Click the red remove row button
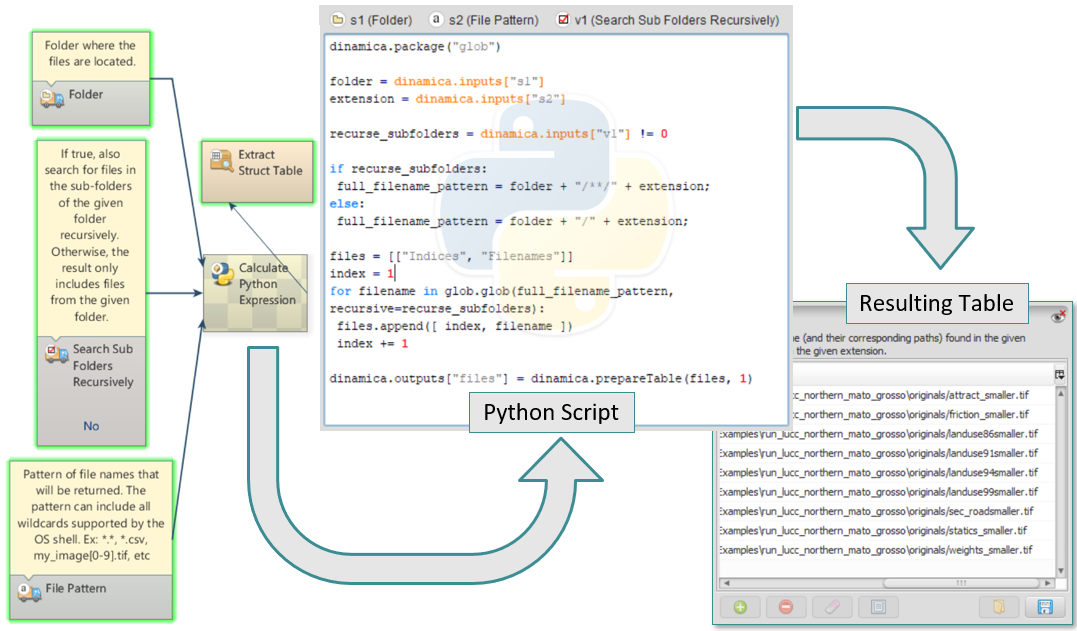The image size is (1077, 631). click(x=788, y=607)
